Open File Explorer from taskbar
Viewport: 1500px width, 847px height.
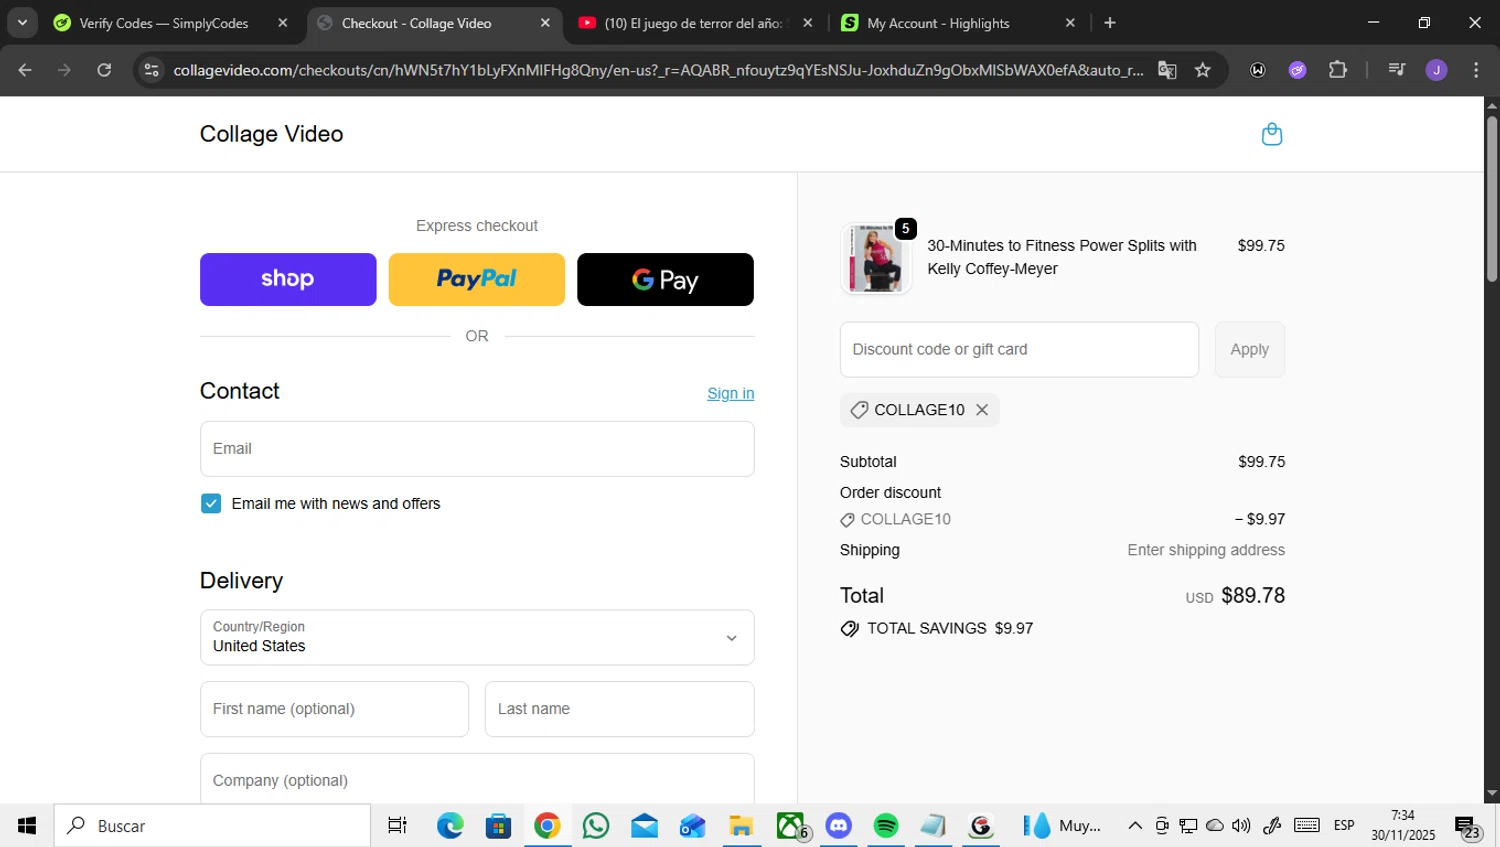pyautogui.click(x=741, y=826)
